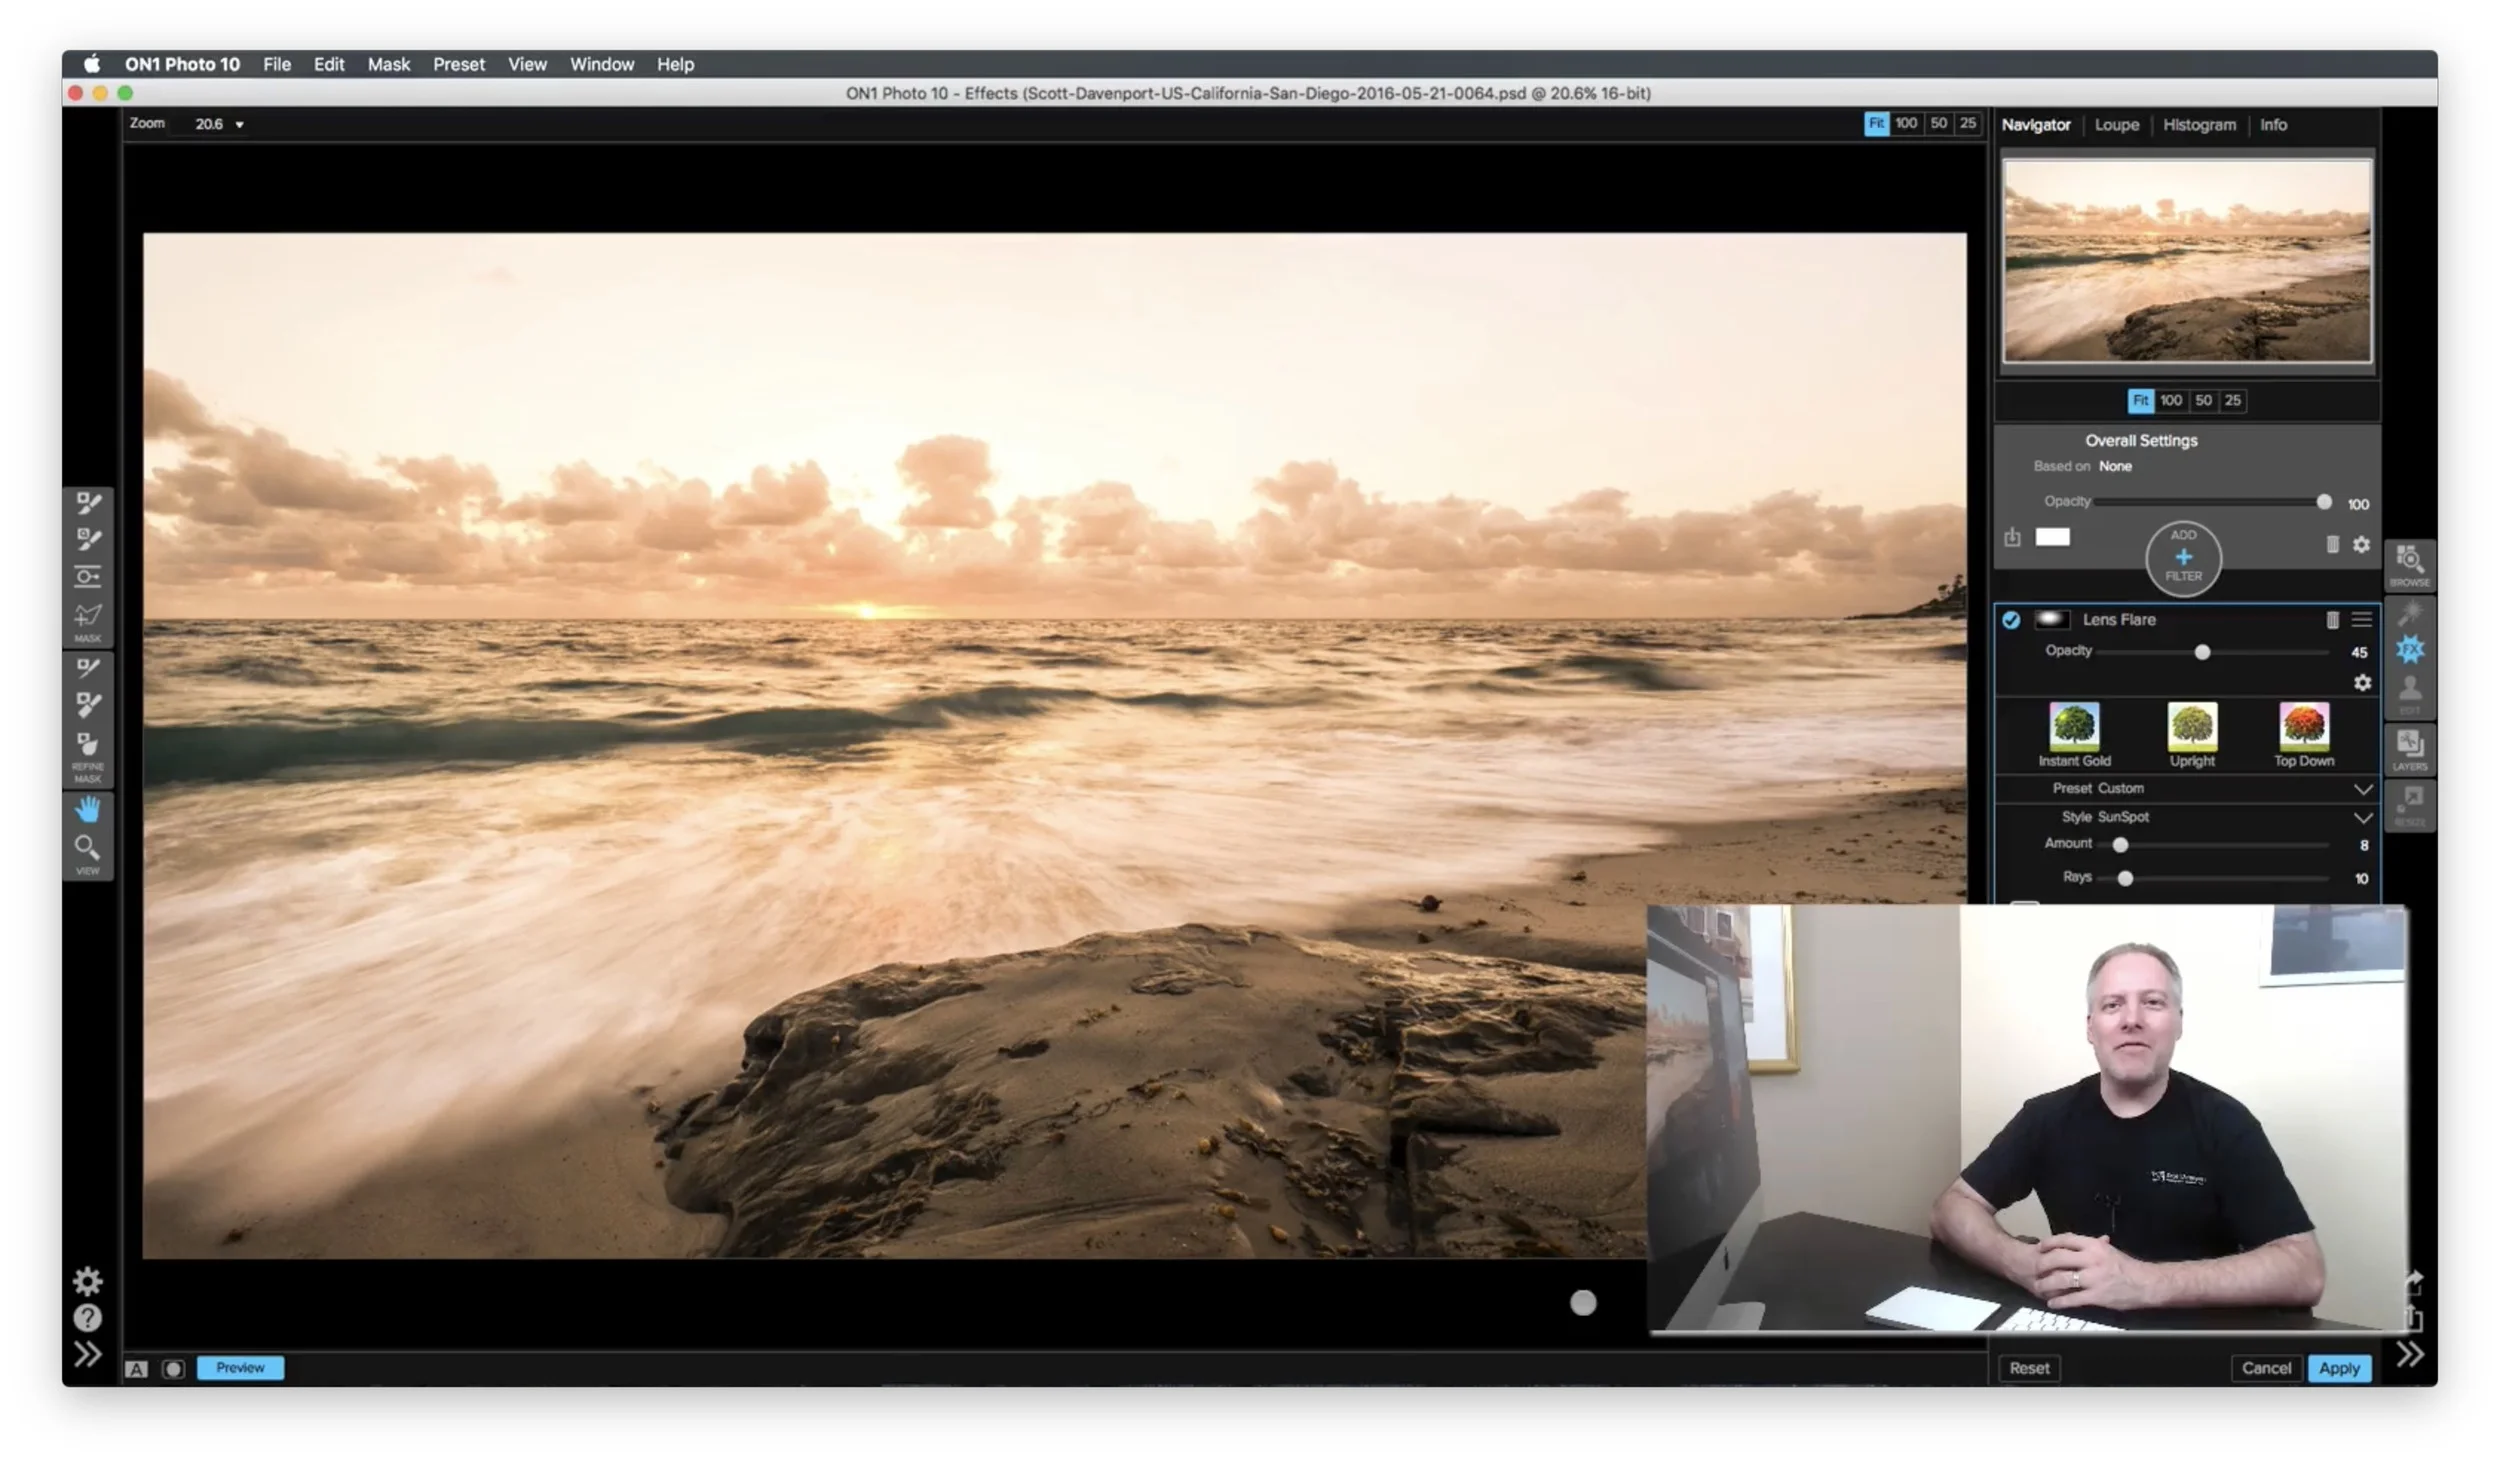
Task: Select the Hand pan tool
Action: click(88, 809)
